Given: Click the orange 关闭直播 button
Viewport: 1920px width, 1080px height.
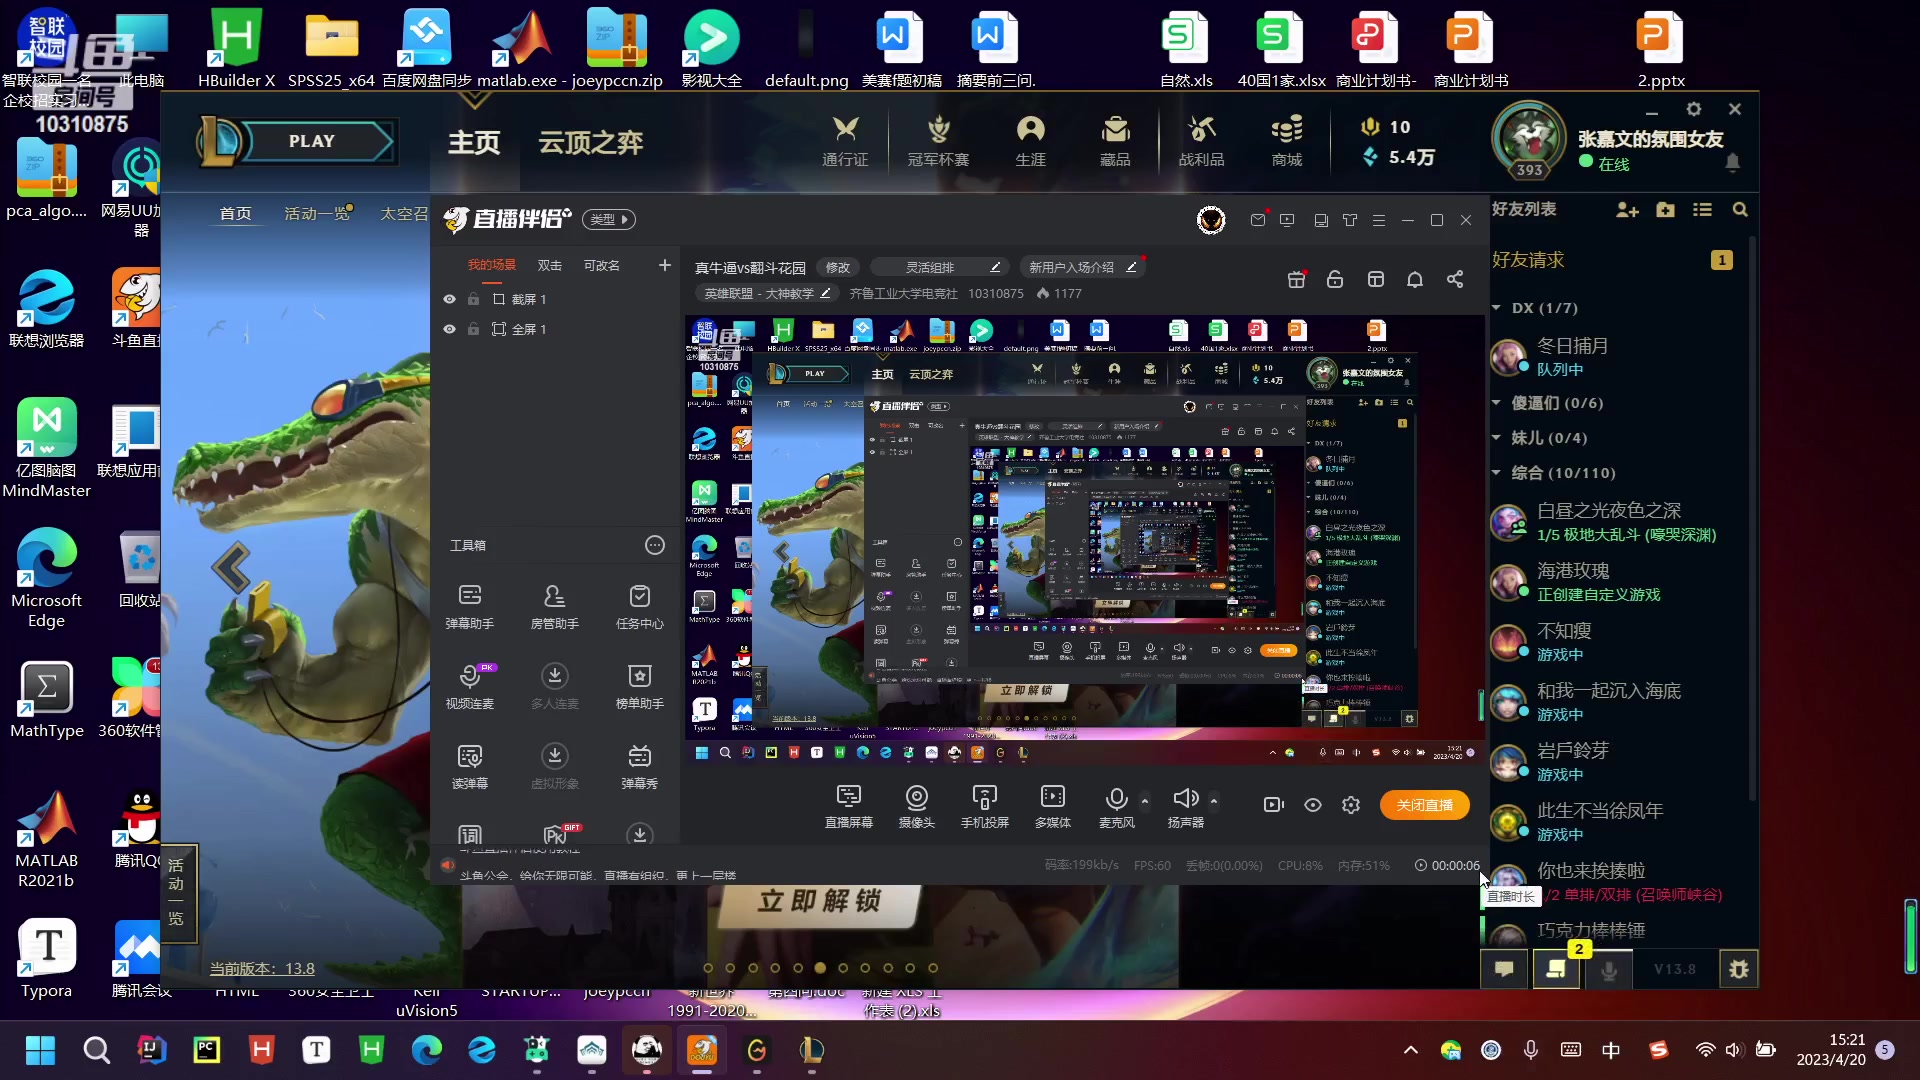Looking at the screenshot, I should (1425, 805).
